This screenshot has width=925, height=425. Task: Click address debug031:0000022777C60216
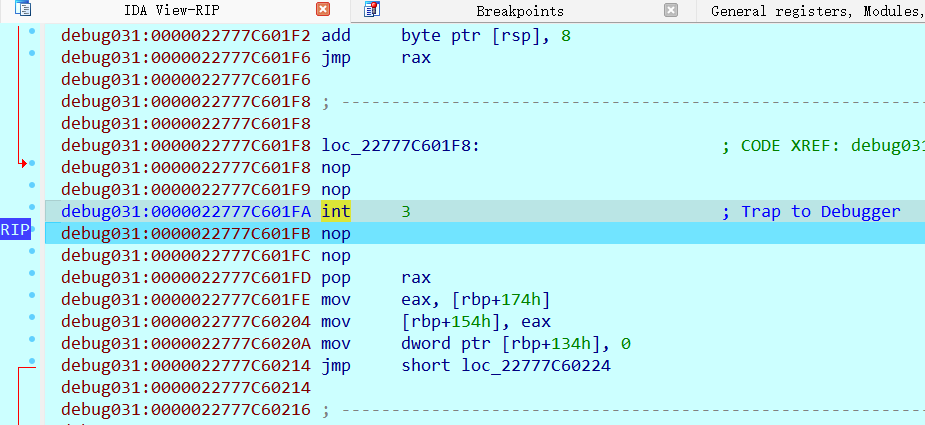[x=185, y=410]
